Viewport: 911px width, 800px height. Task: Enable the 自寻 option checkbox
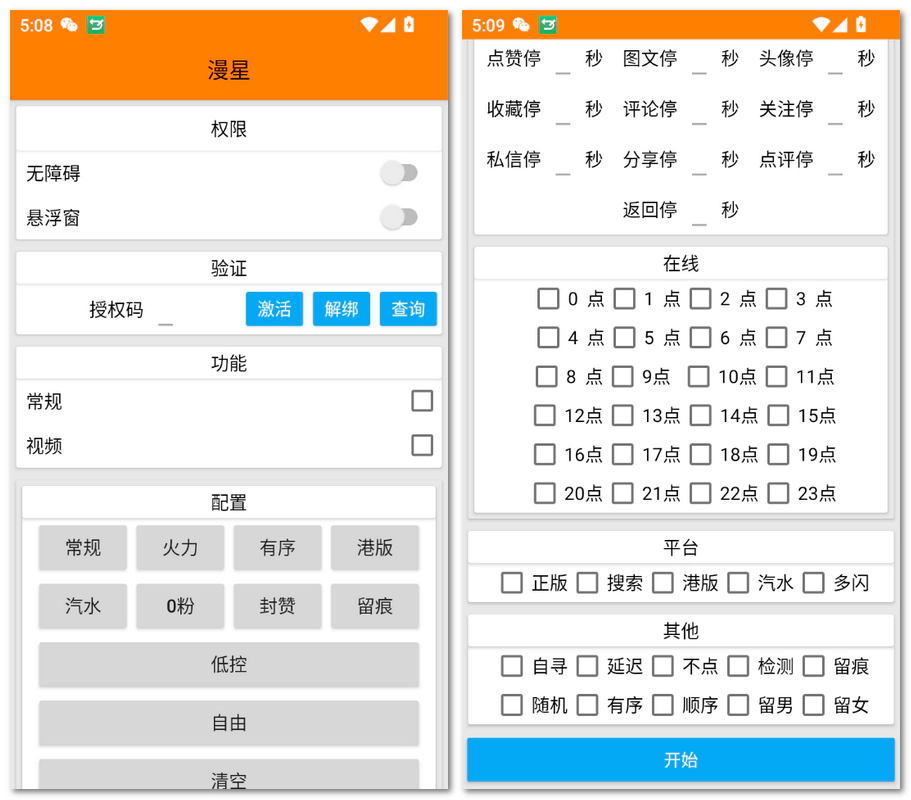click(512, 666)
